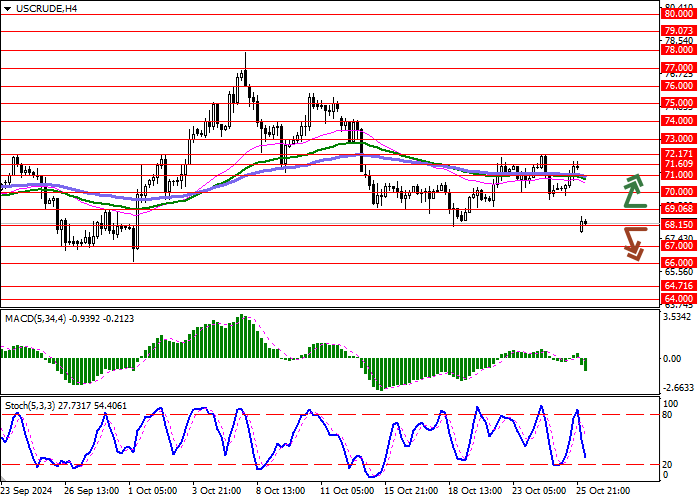Click the 3 Oct 21:00 time label
This screenshot has height=500, width=700.
tap(218, 491)
